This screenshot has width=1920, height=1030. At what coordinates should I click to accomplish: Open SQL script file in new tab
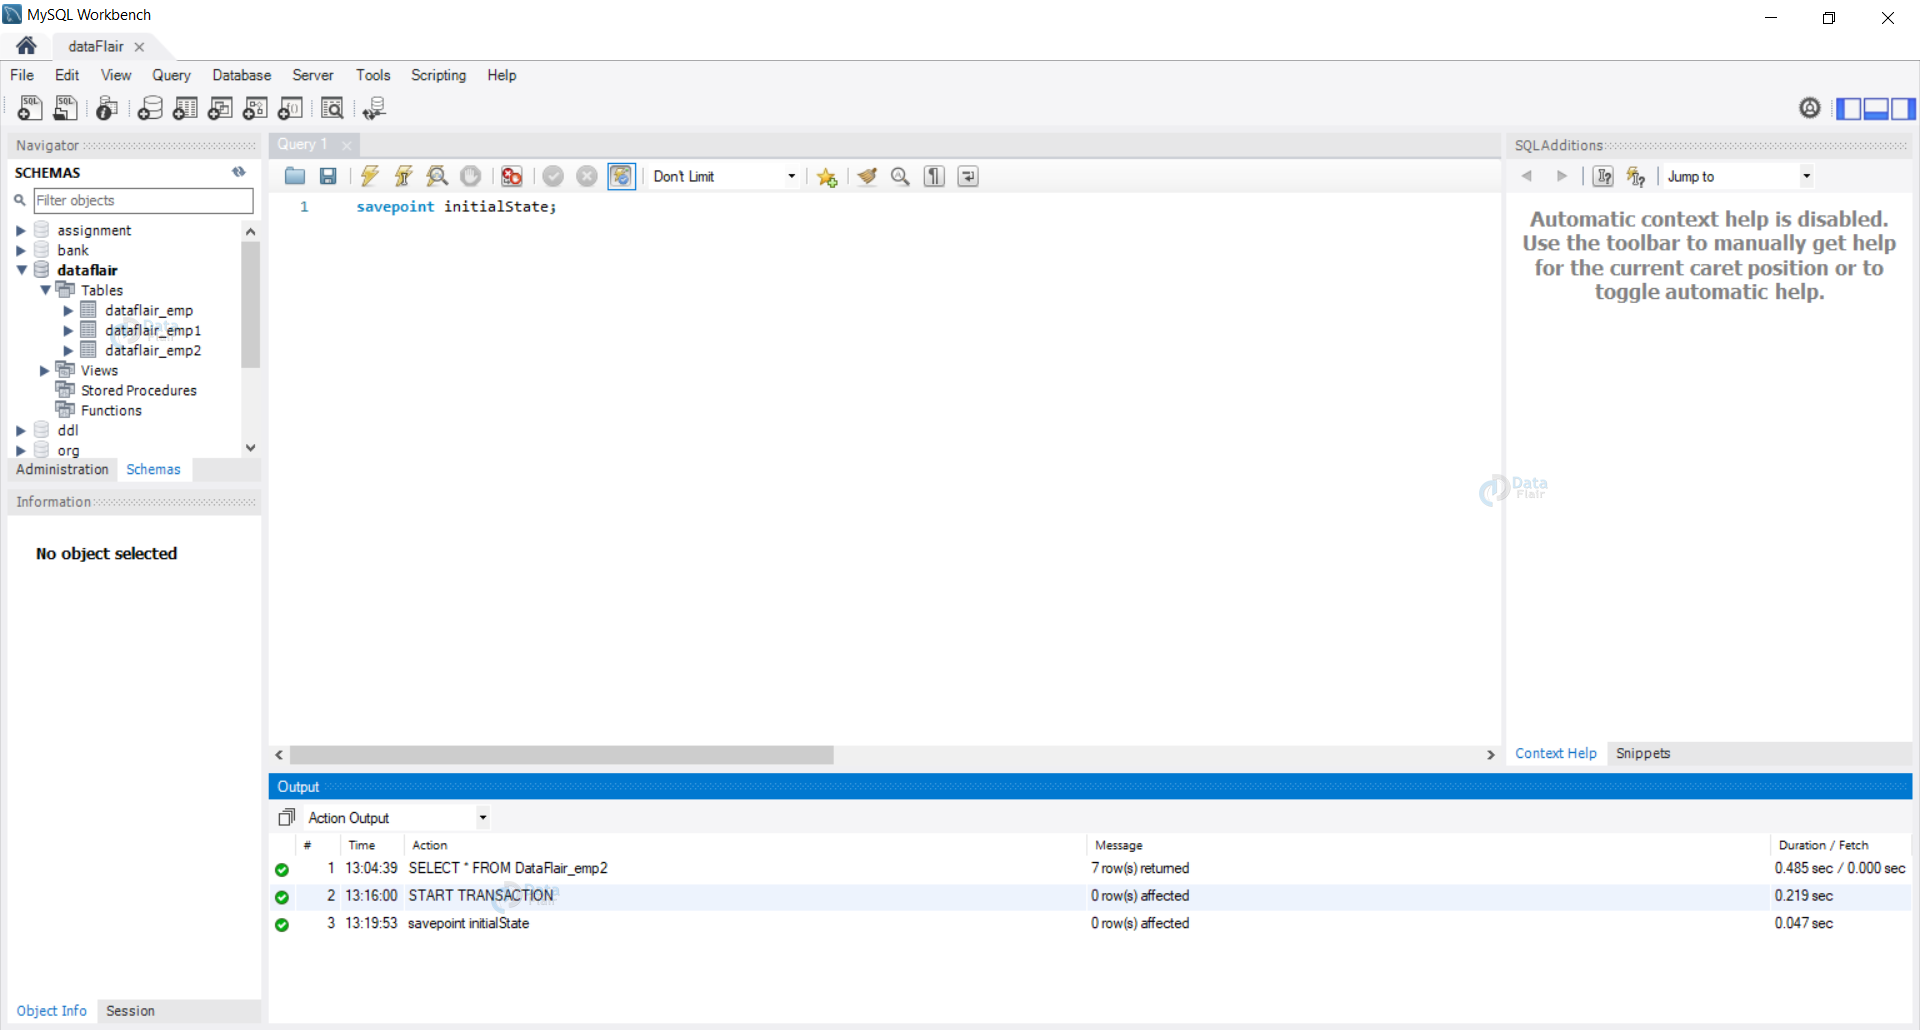(66, 108)
